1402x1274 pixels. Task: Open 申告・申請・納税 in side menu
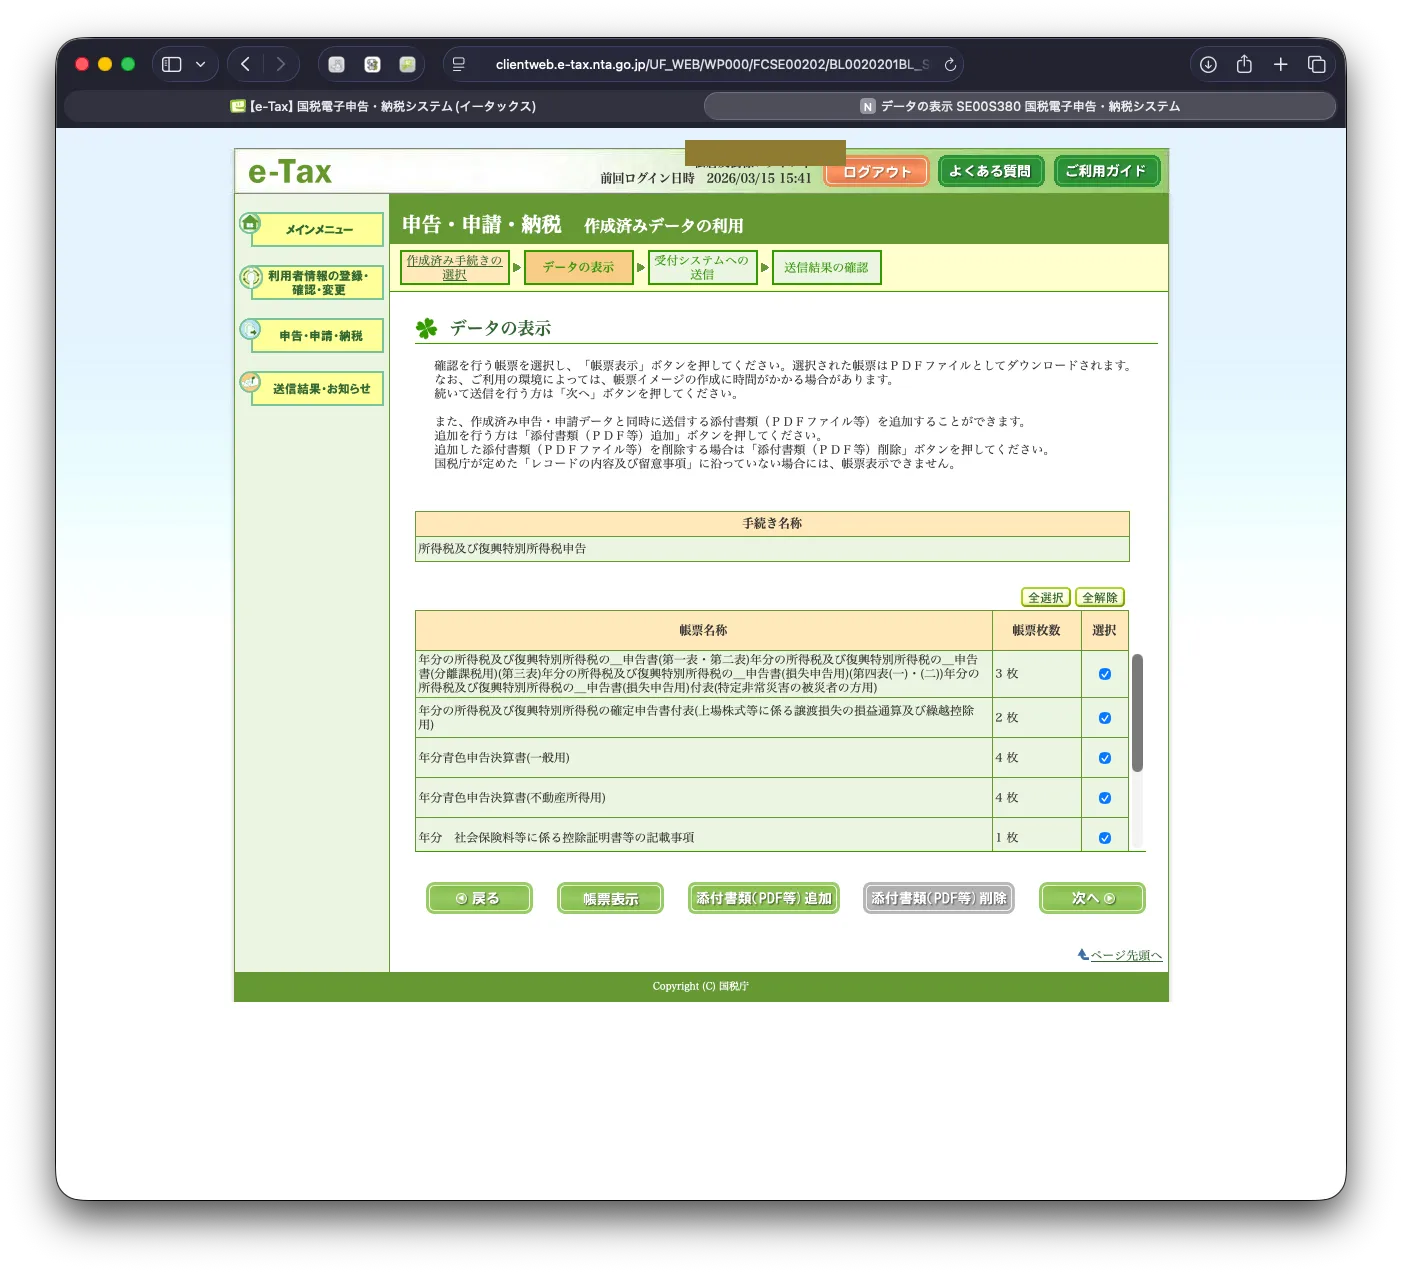tap(320, 336)
